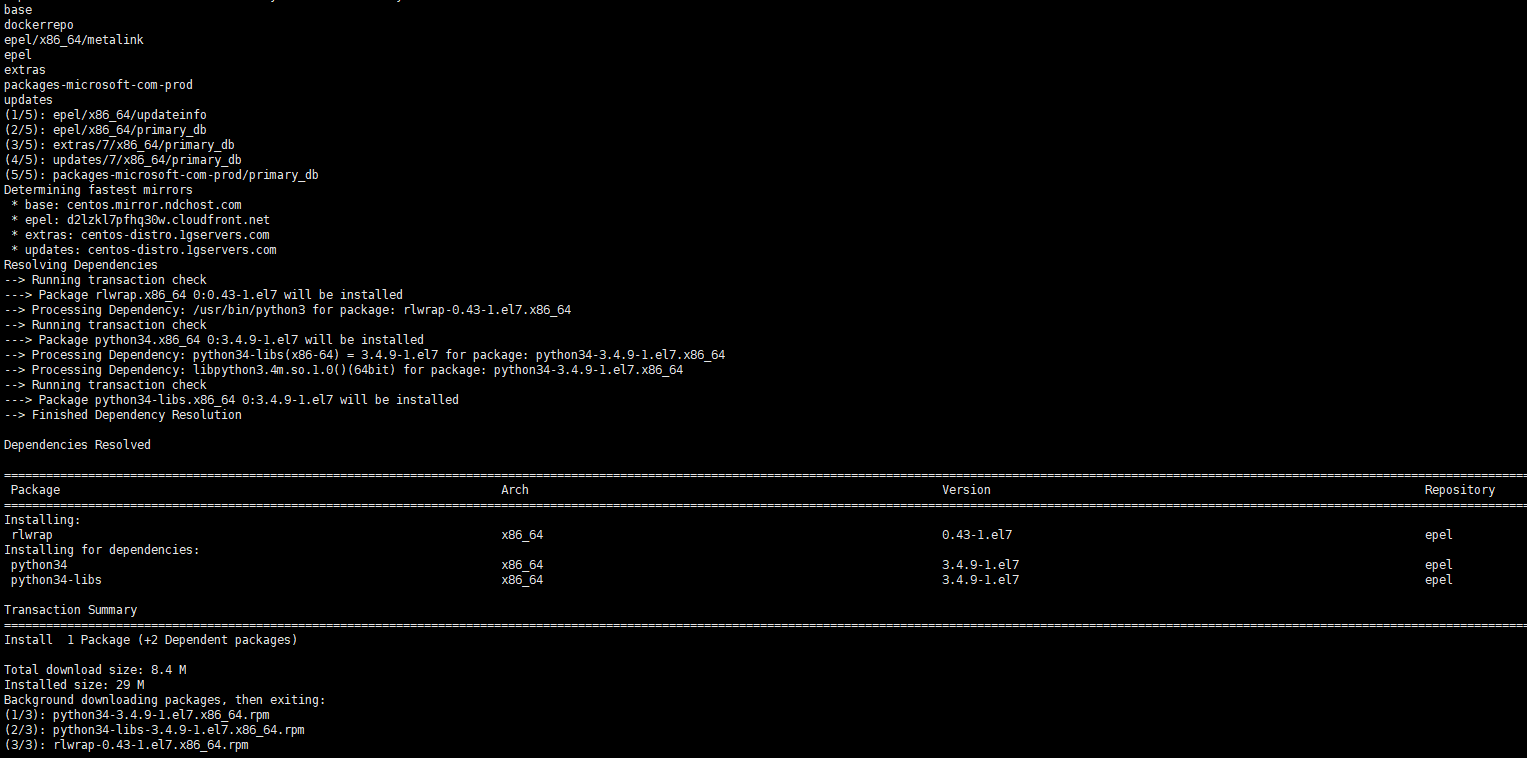Click the '(2/5): epel/x86_64/primary_db' line
This screenshot has width=1527, height=758.
105,130
